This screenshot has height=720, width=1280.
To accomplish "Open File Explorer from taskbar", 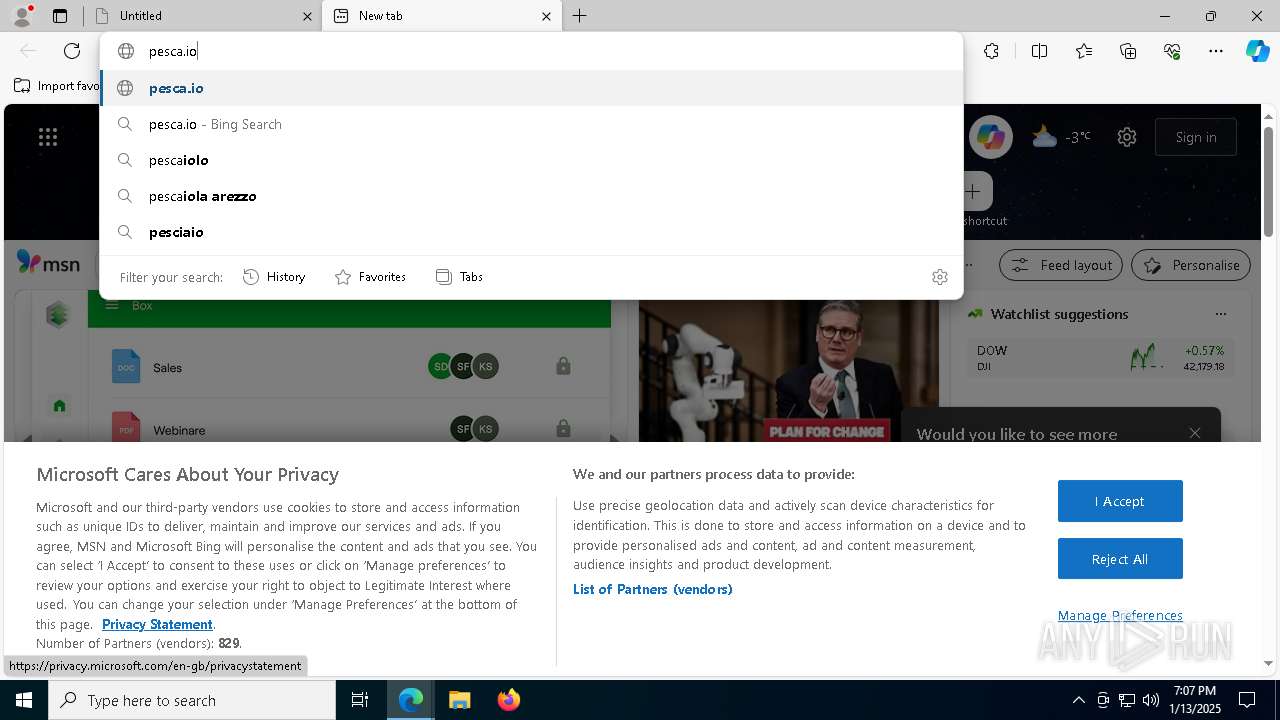I will tap(459, 700).
